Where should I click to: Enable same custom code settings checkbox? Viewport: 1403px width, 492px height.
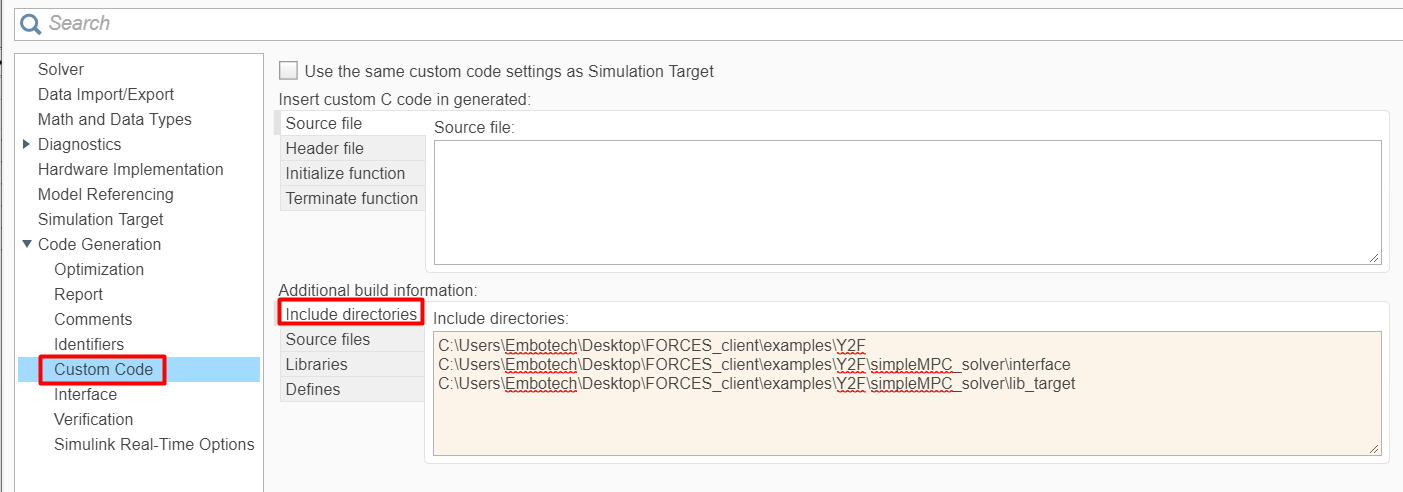click(289, 71)
